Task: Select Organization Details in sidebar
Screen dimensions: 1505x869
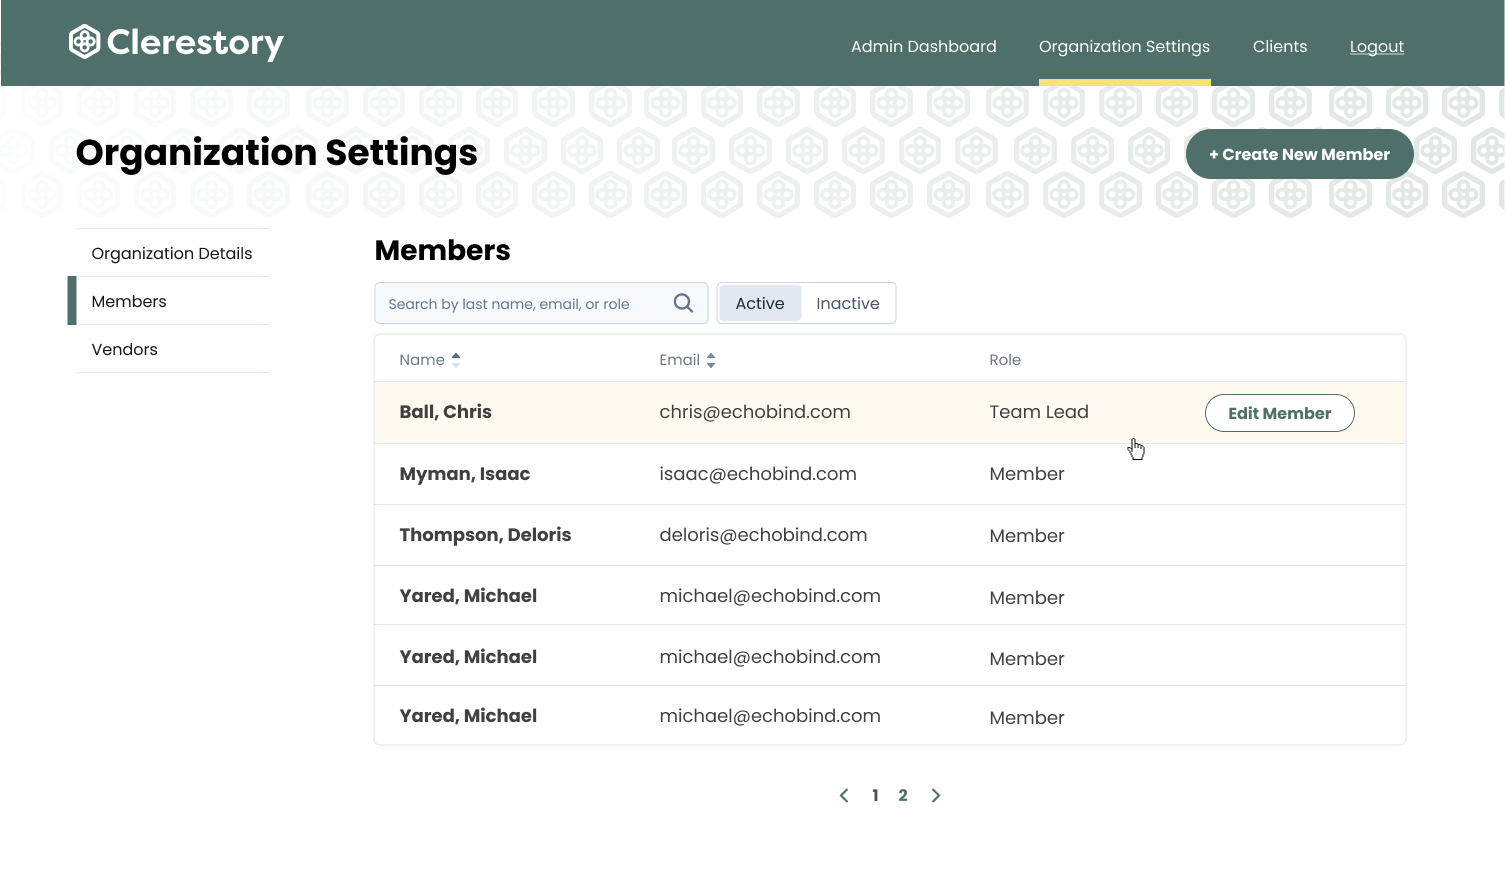Action: 172,253
